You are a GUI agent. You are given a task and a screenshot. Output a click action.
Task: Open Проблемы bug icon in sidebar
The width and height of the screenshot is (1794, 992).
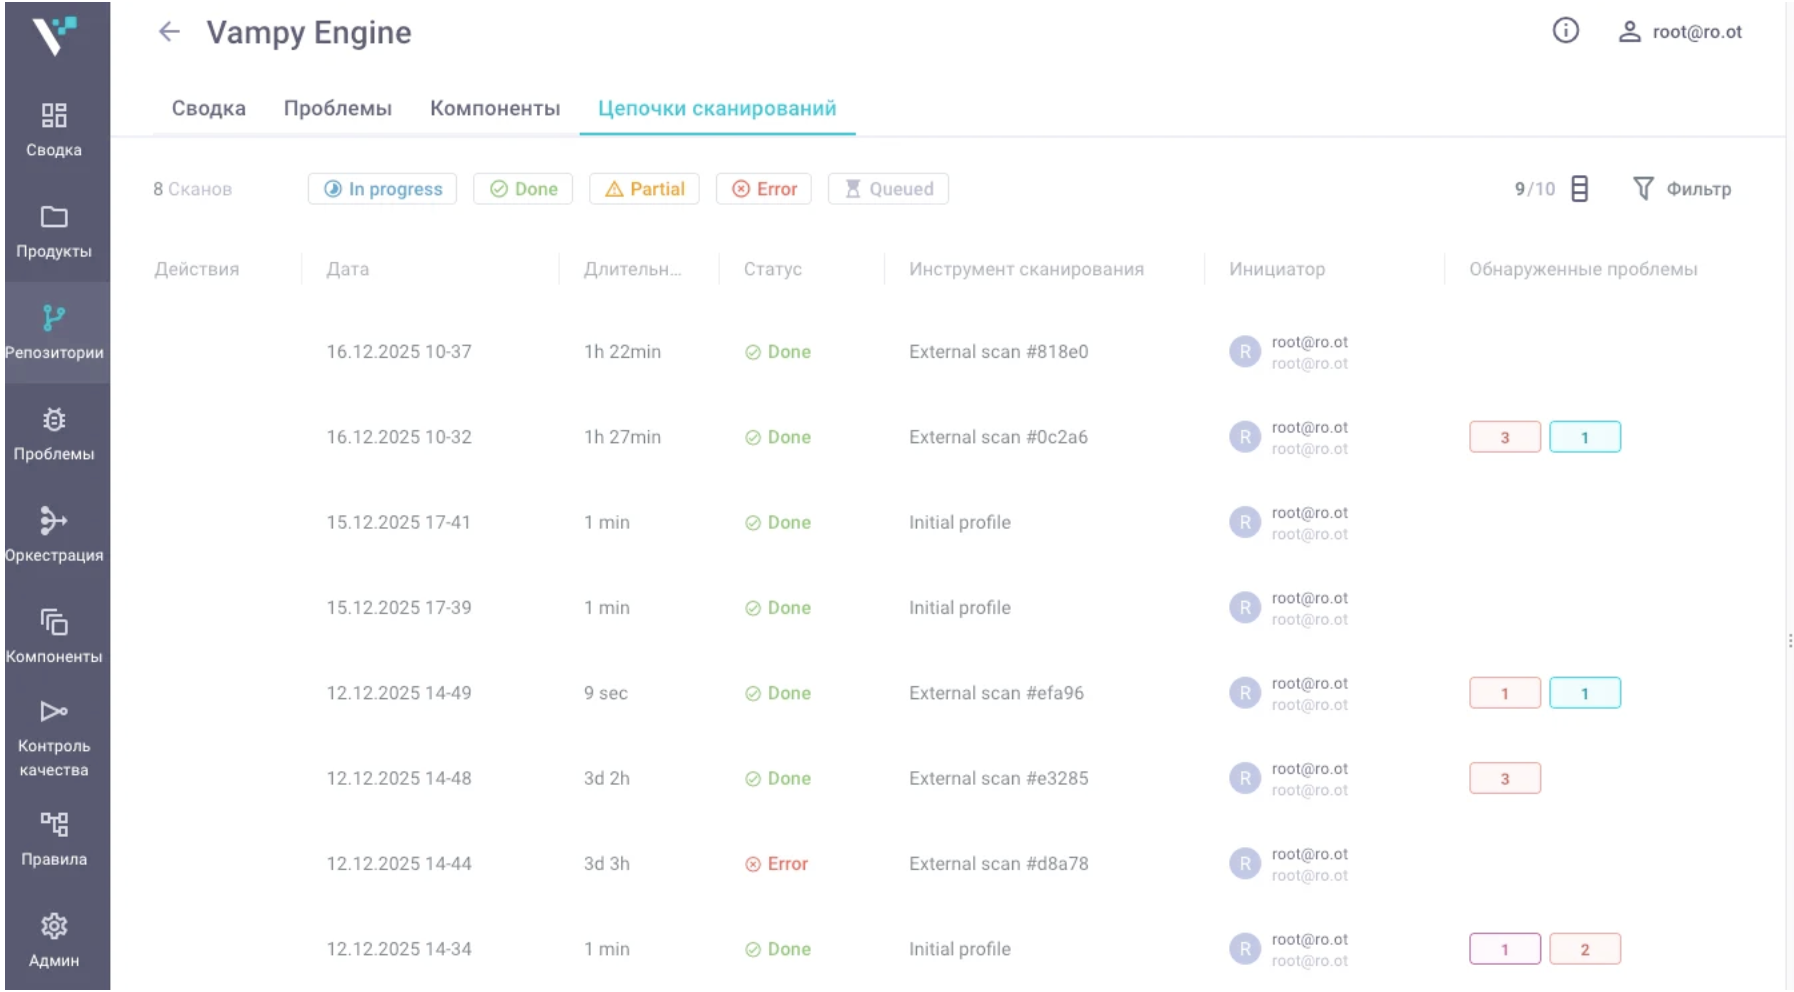click(54, 420)
